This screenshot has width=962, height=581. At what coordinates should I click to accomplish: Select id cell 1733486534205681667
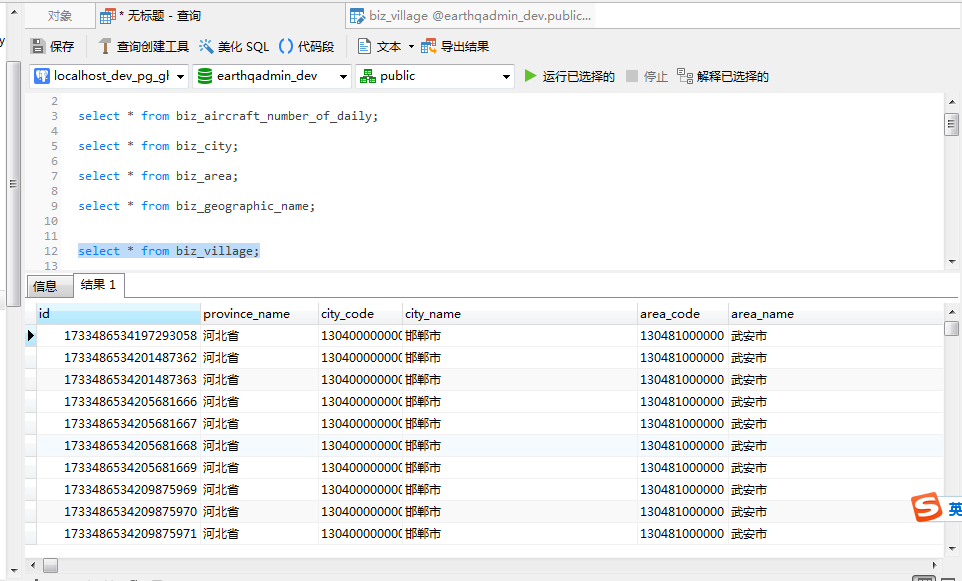point(118,424)
